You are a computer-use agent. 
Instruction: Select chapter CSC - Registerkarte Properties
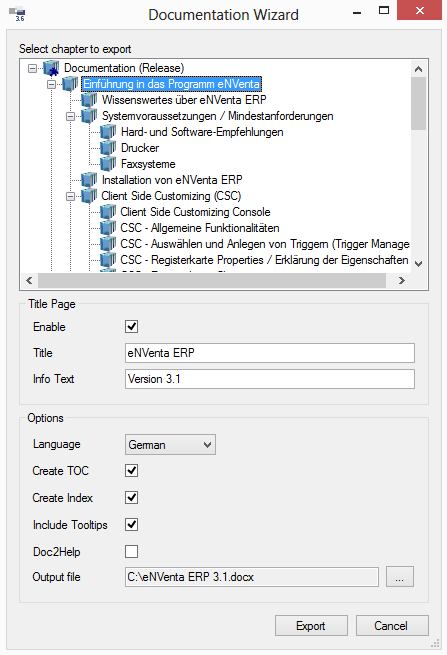264,260
